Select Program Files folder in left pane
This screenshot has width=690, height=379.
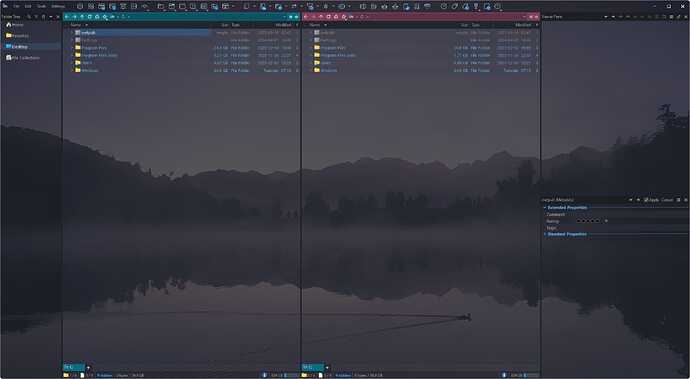point(91,48)
